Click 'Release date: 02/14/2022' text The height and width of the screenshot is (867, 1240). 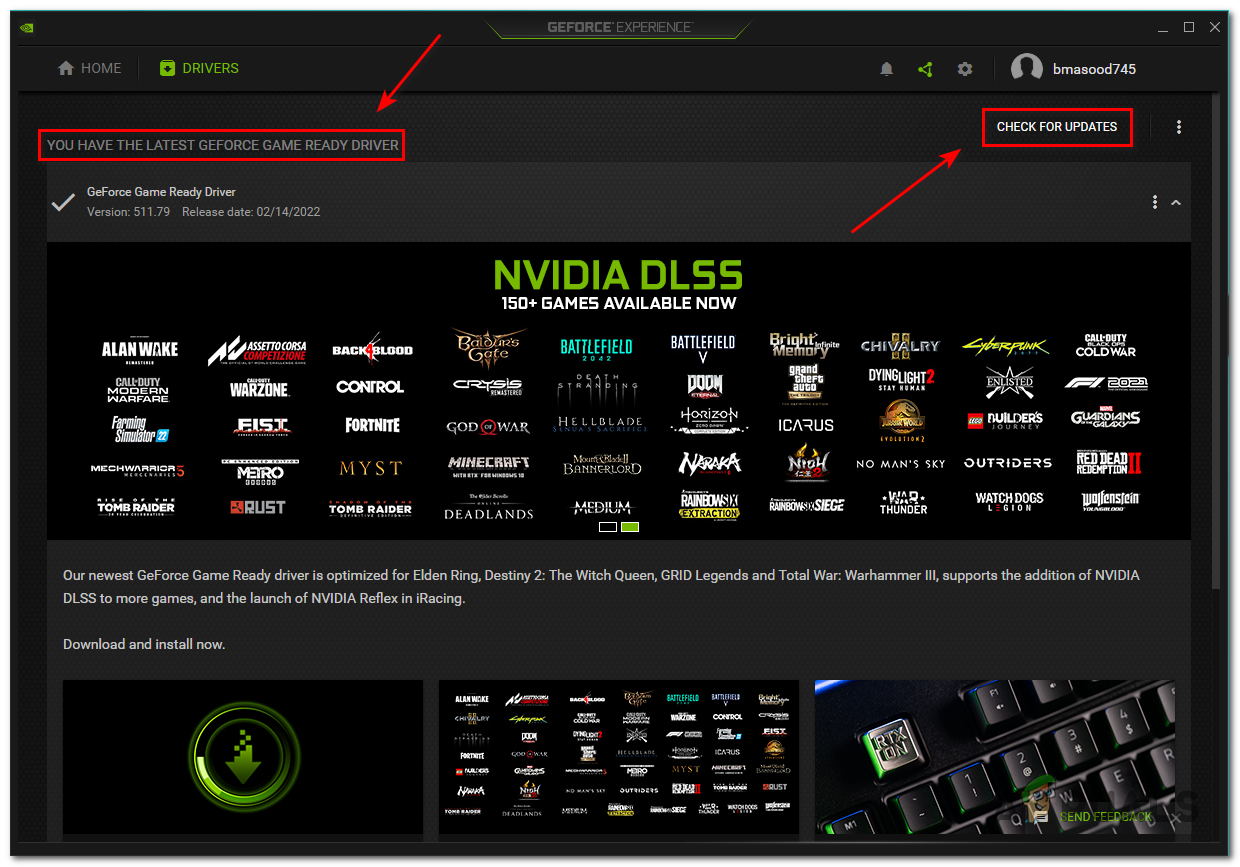(251, 212)
